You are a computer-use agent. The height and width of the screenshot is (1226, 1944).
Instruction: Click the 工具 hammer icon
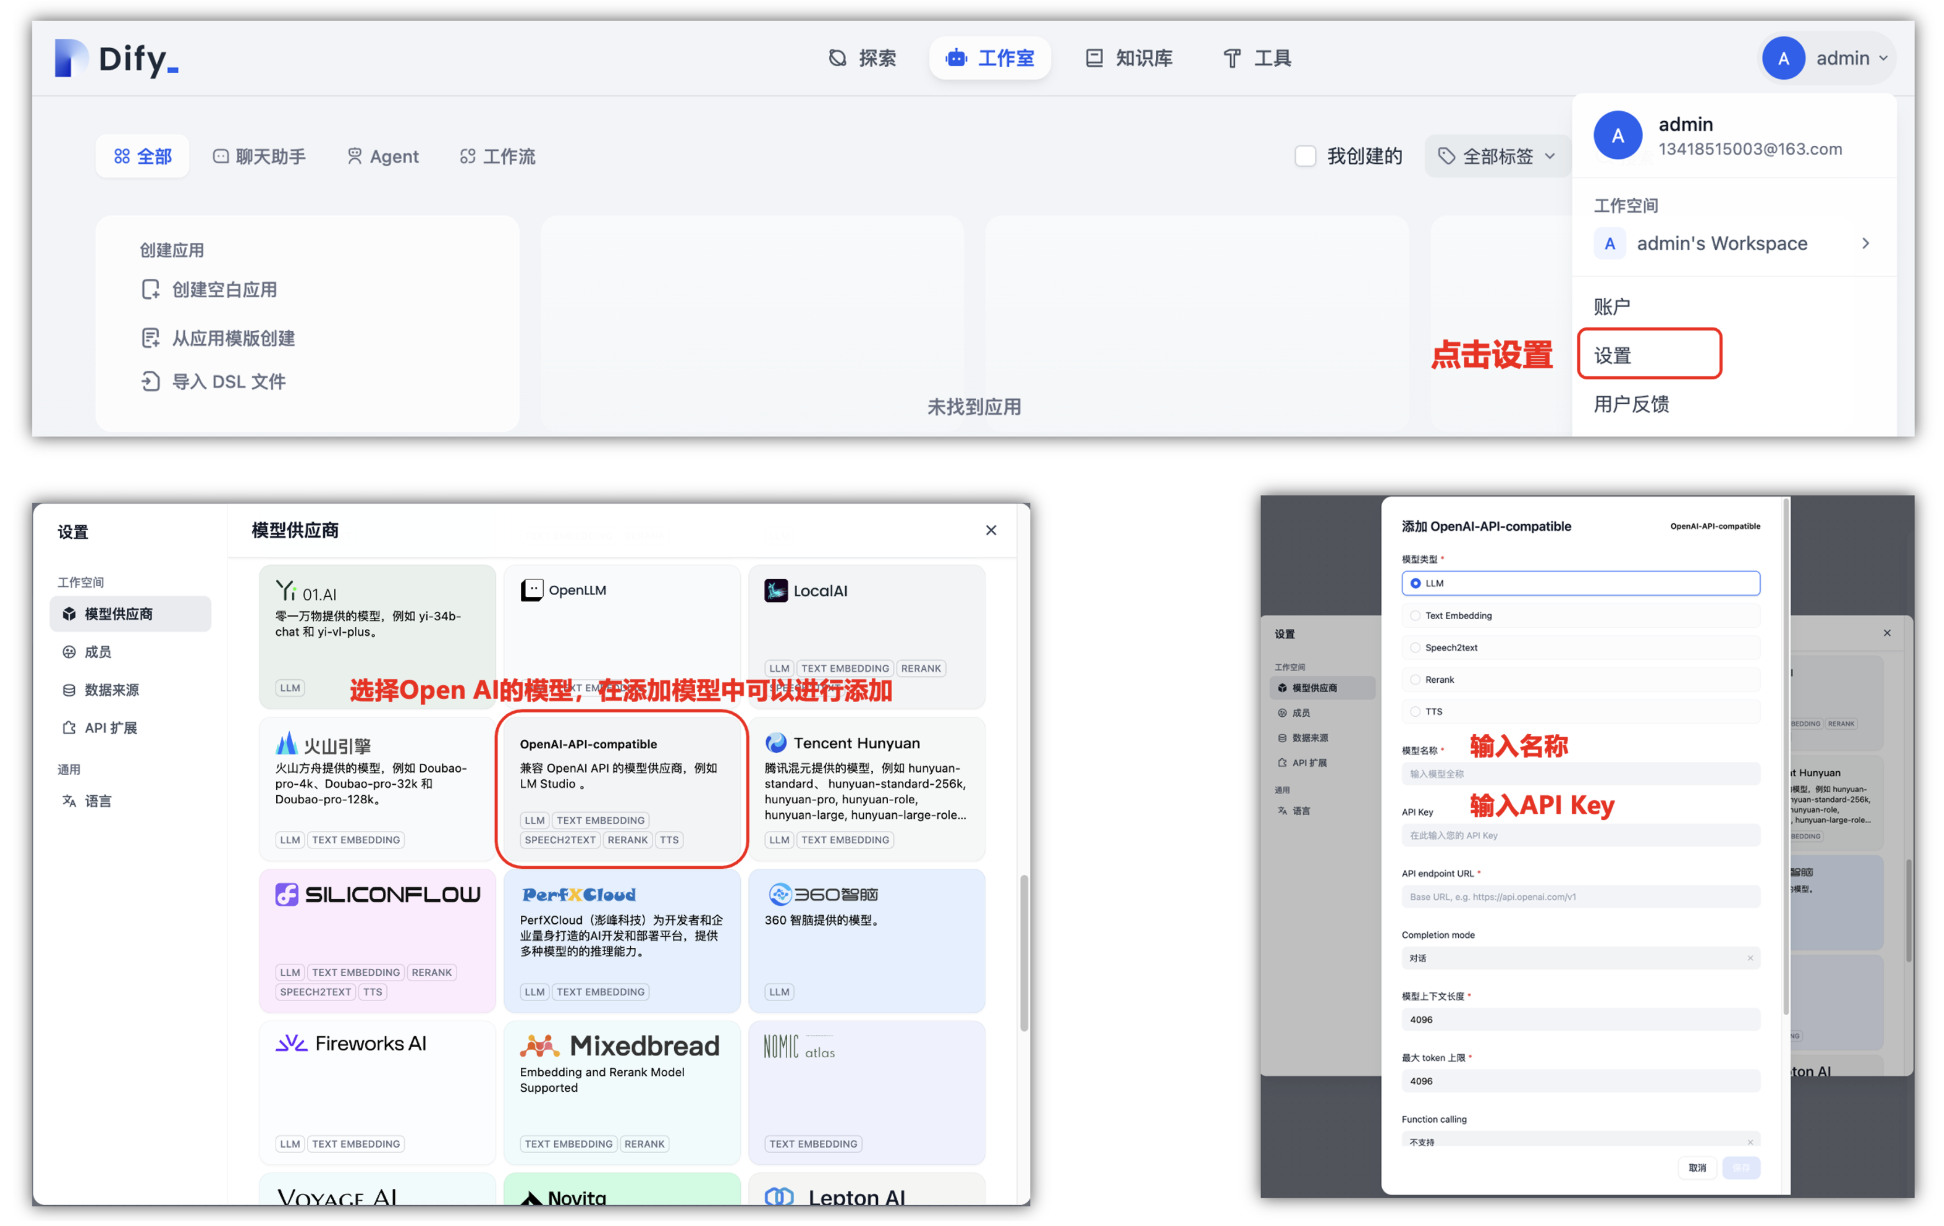pyautogui.click(x=1232, y=58)
